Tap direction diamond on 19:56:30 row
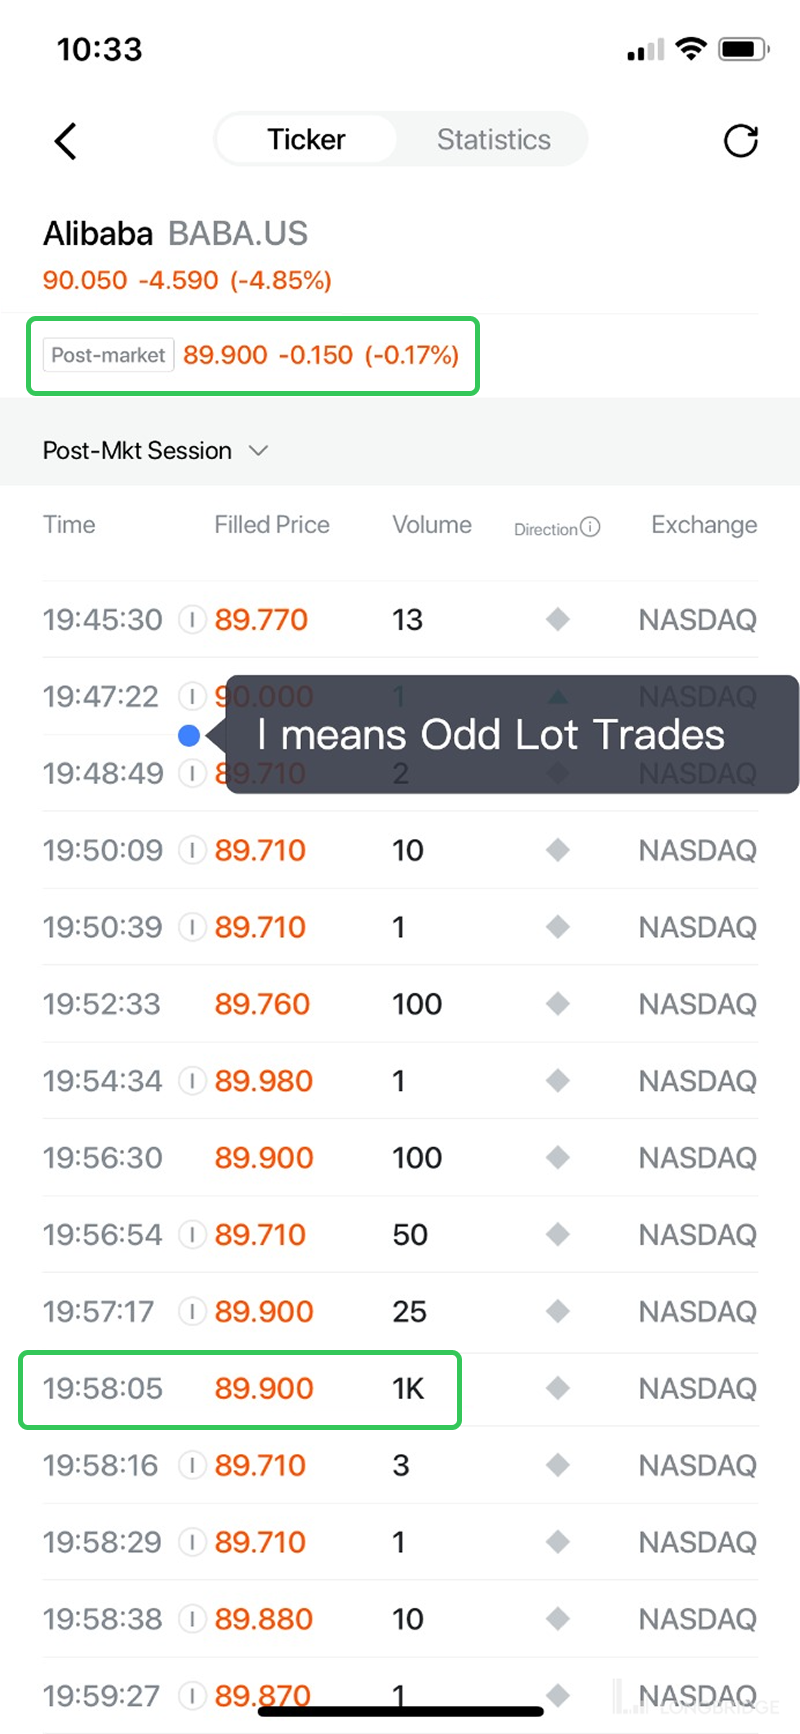The height and width of the screenshot is (1734, 800). 558,1158
